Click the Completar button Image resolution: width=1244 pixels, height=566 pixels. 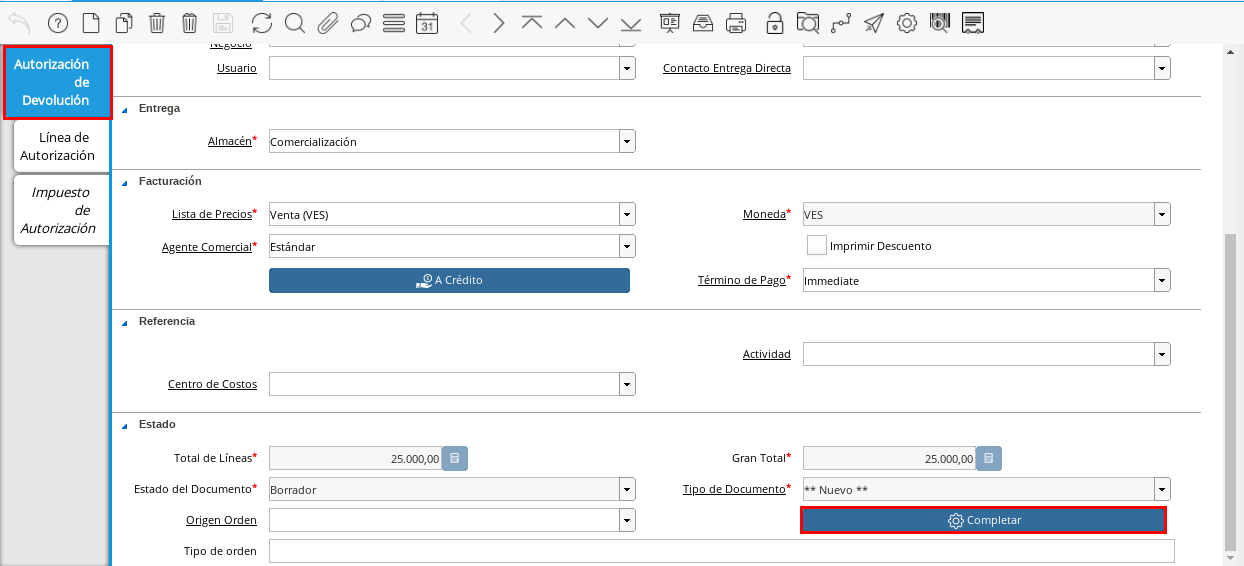984,520
